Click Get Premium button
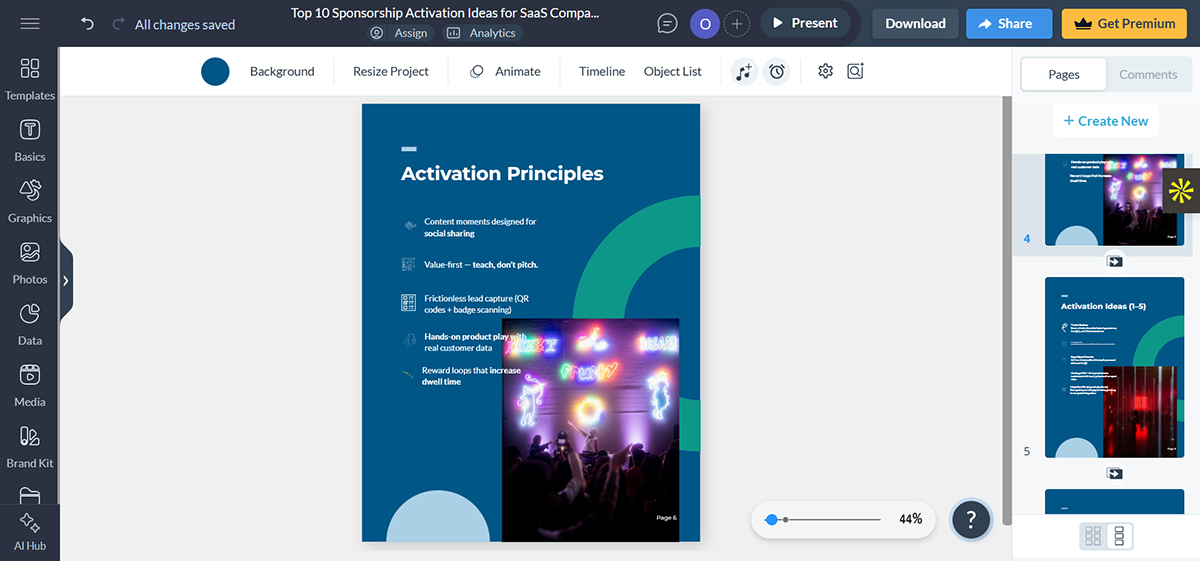Viewport: 1200px width, 561px height. [x=1124, y=24]
